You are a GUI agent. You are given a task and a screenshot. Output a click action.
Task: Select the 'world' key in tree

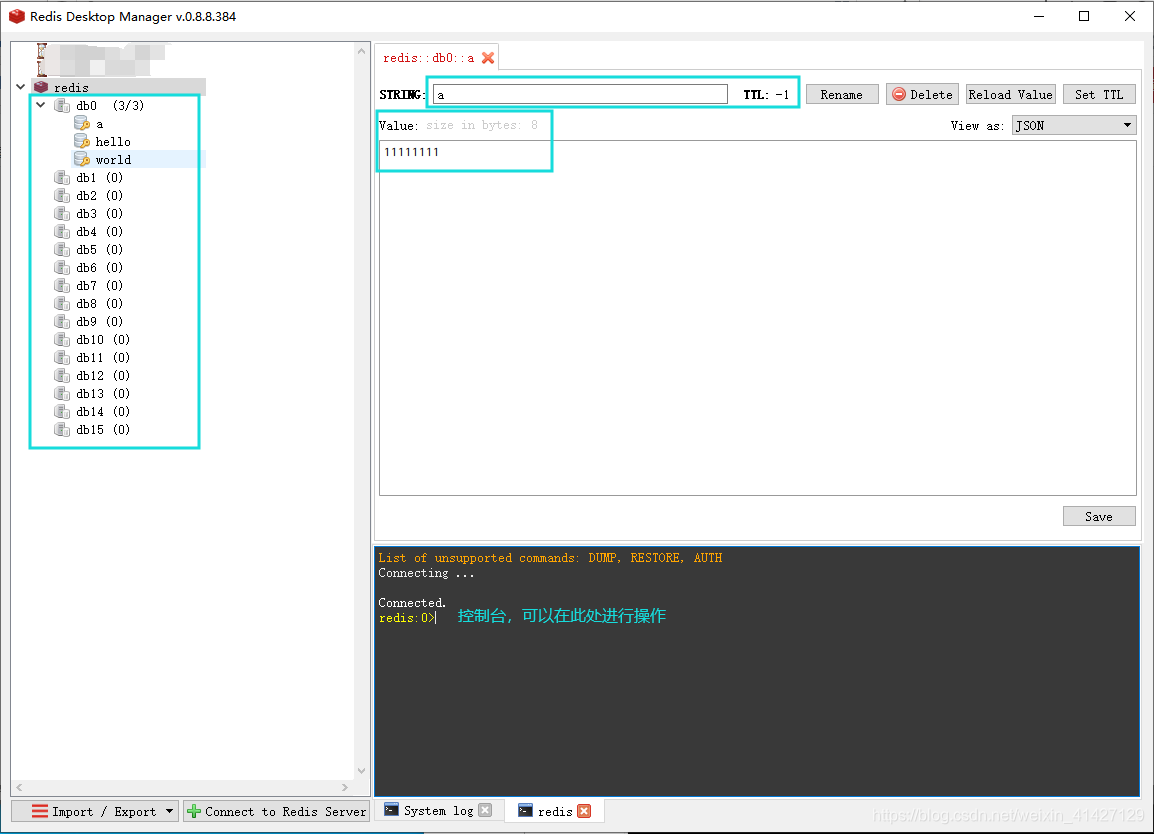[x=113, y=160]
